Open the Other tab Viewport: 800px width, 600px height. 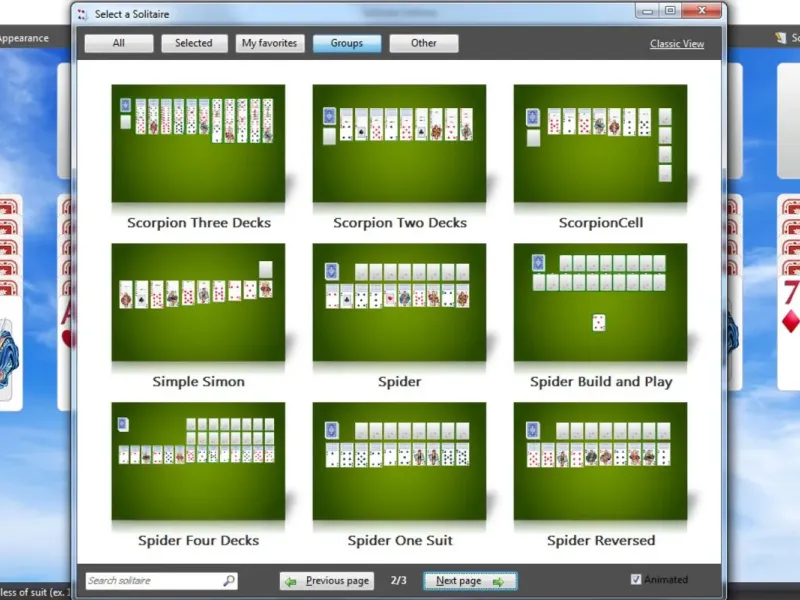coord(424,43)
